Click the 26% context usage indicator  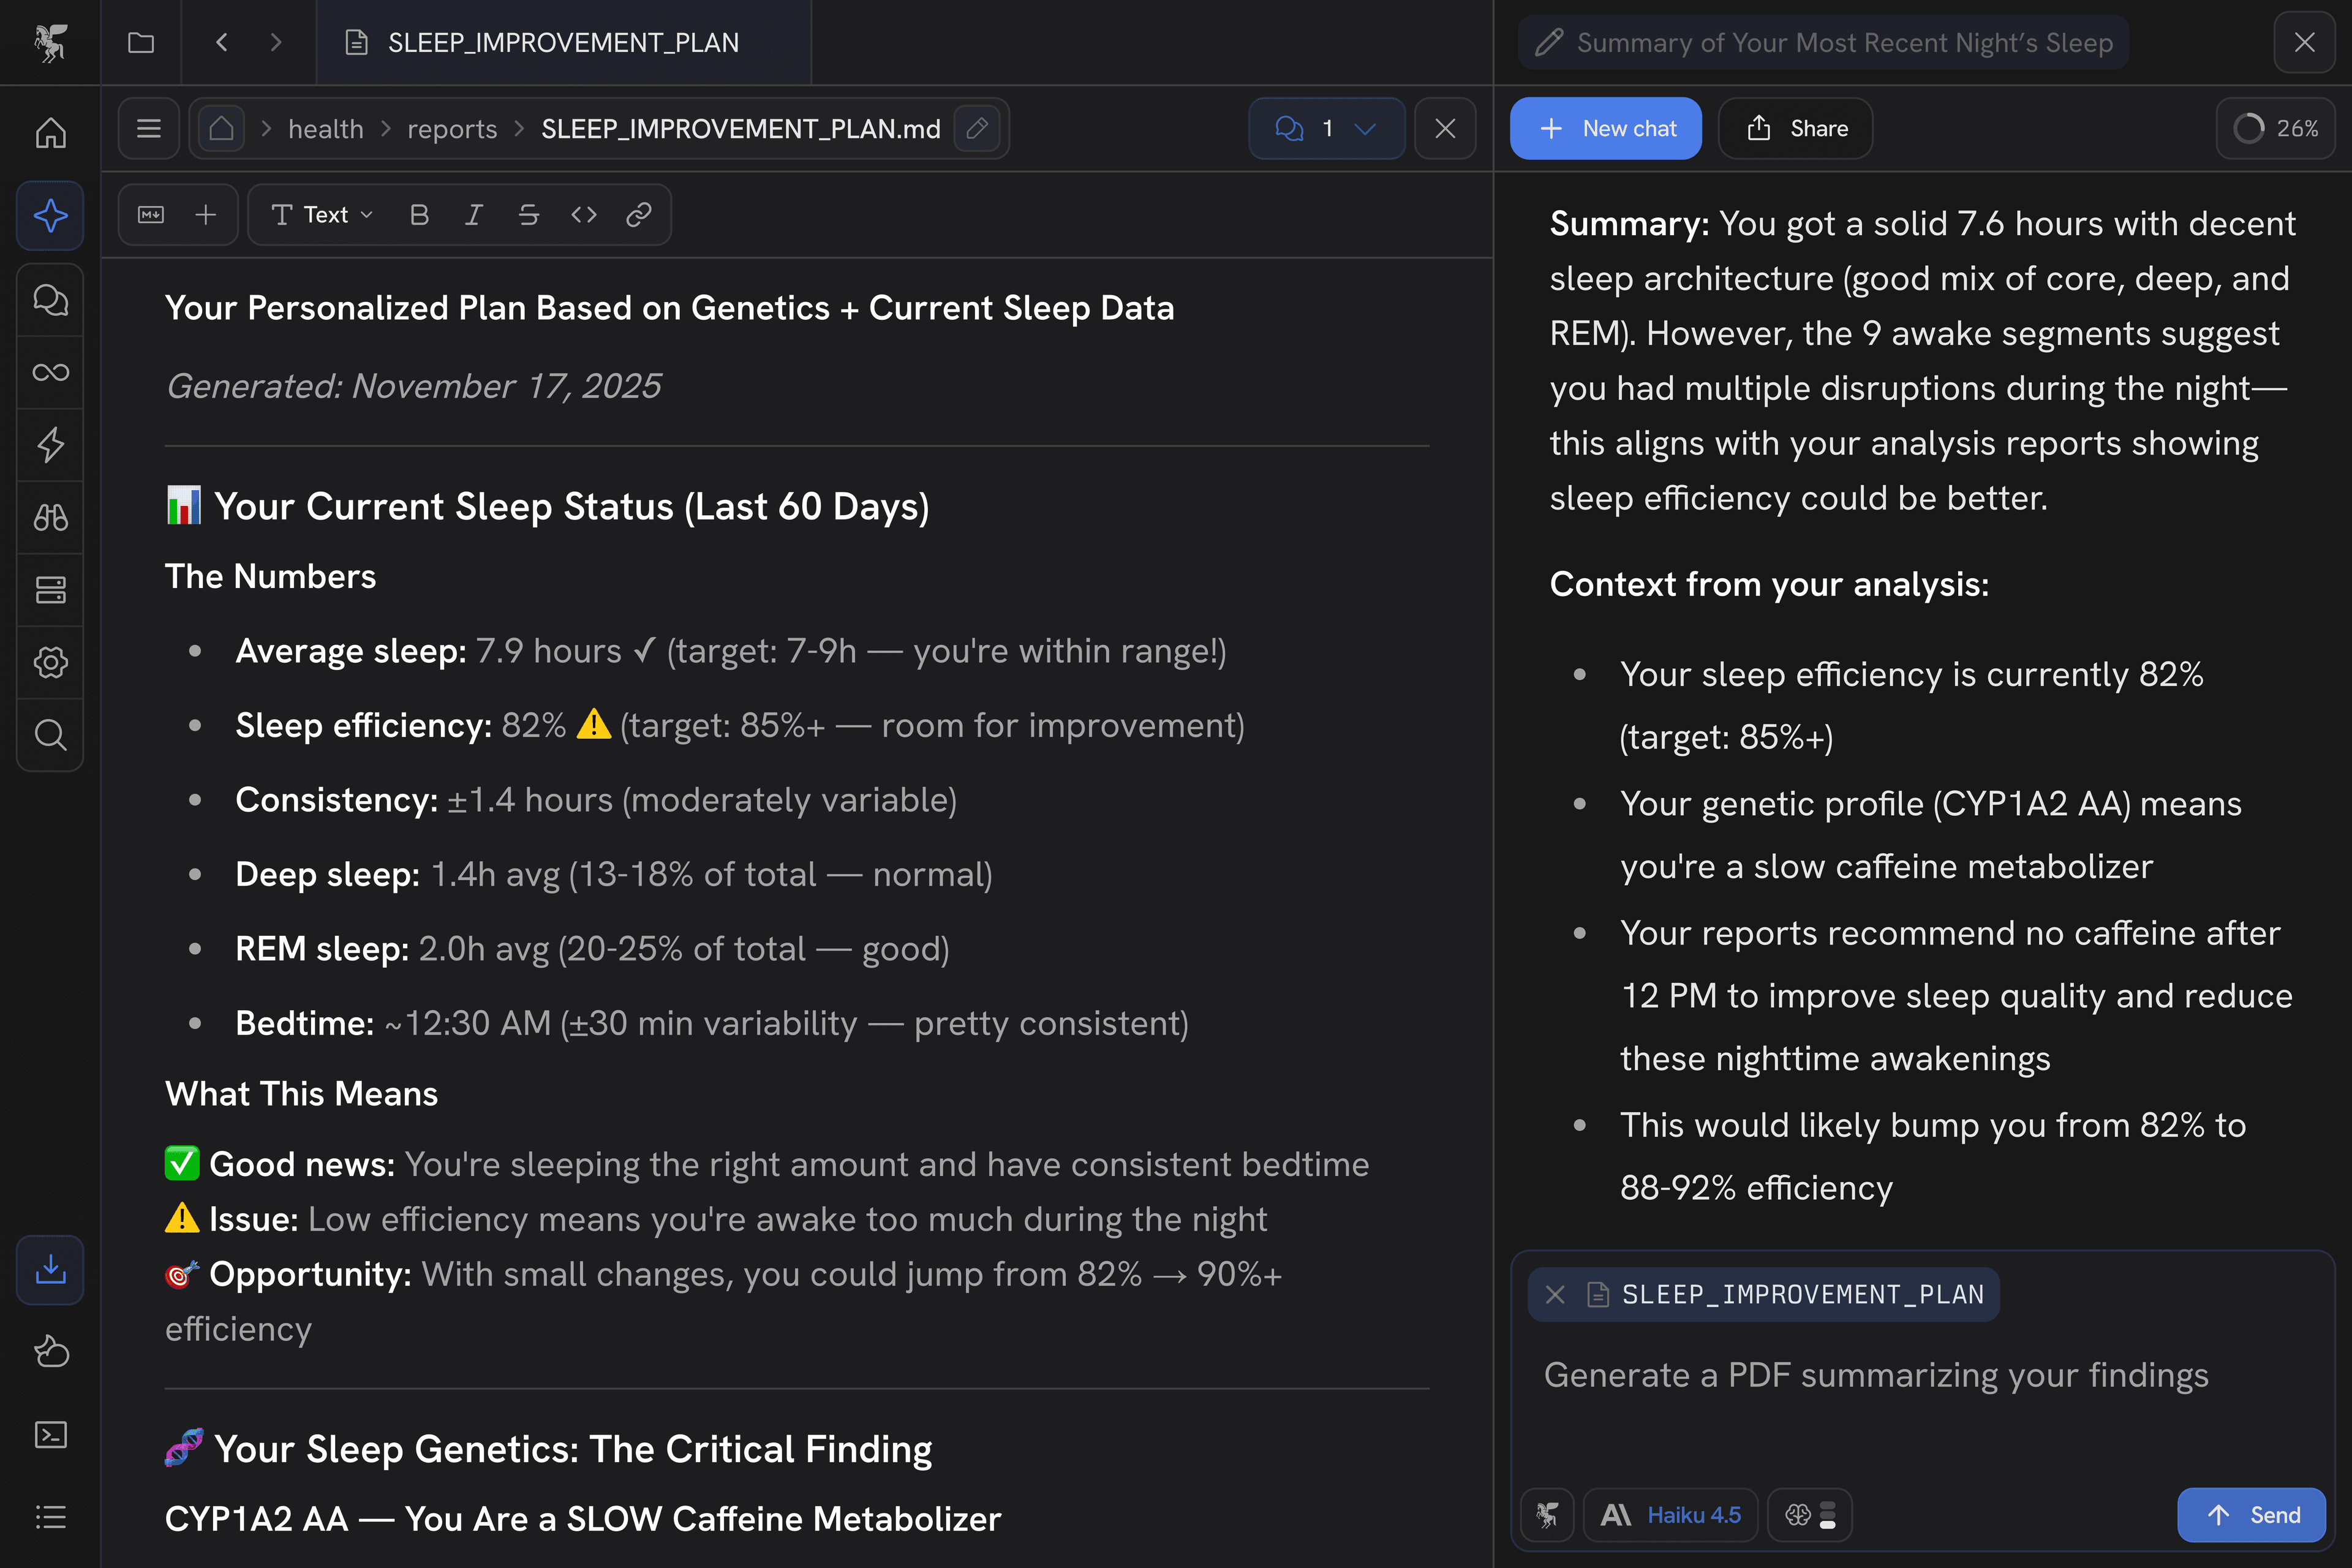pyautogui.click(x=2276, y=128)
